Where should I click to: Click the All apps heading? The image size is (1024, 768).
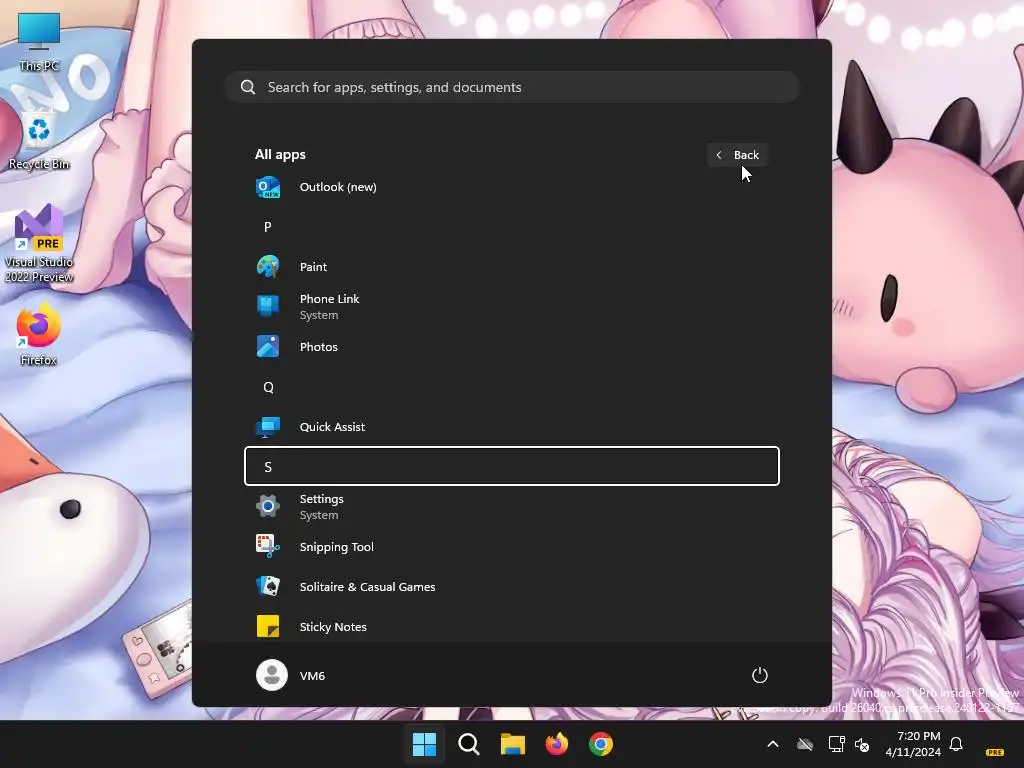tap(280, 155)
